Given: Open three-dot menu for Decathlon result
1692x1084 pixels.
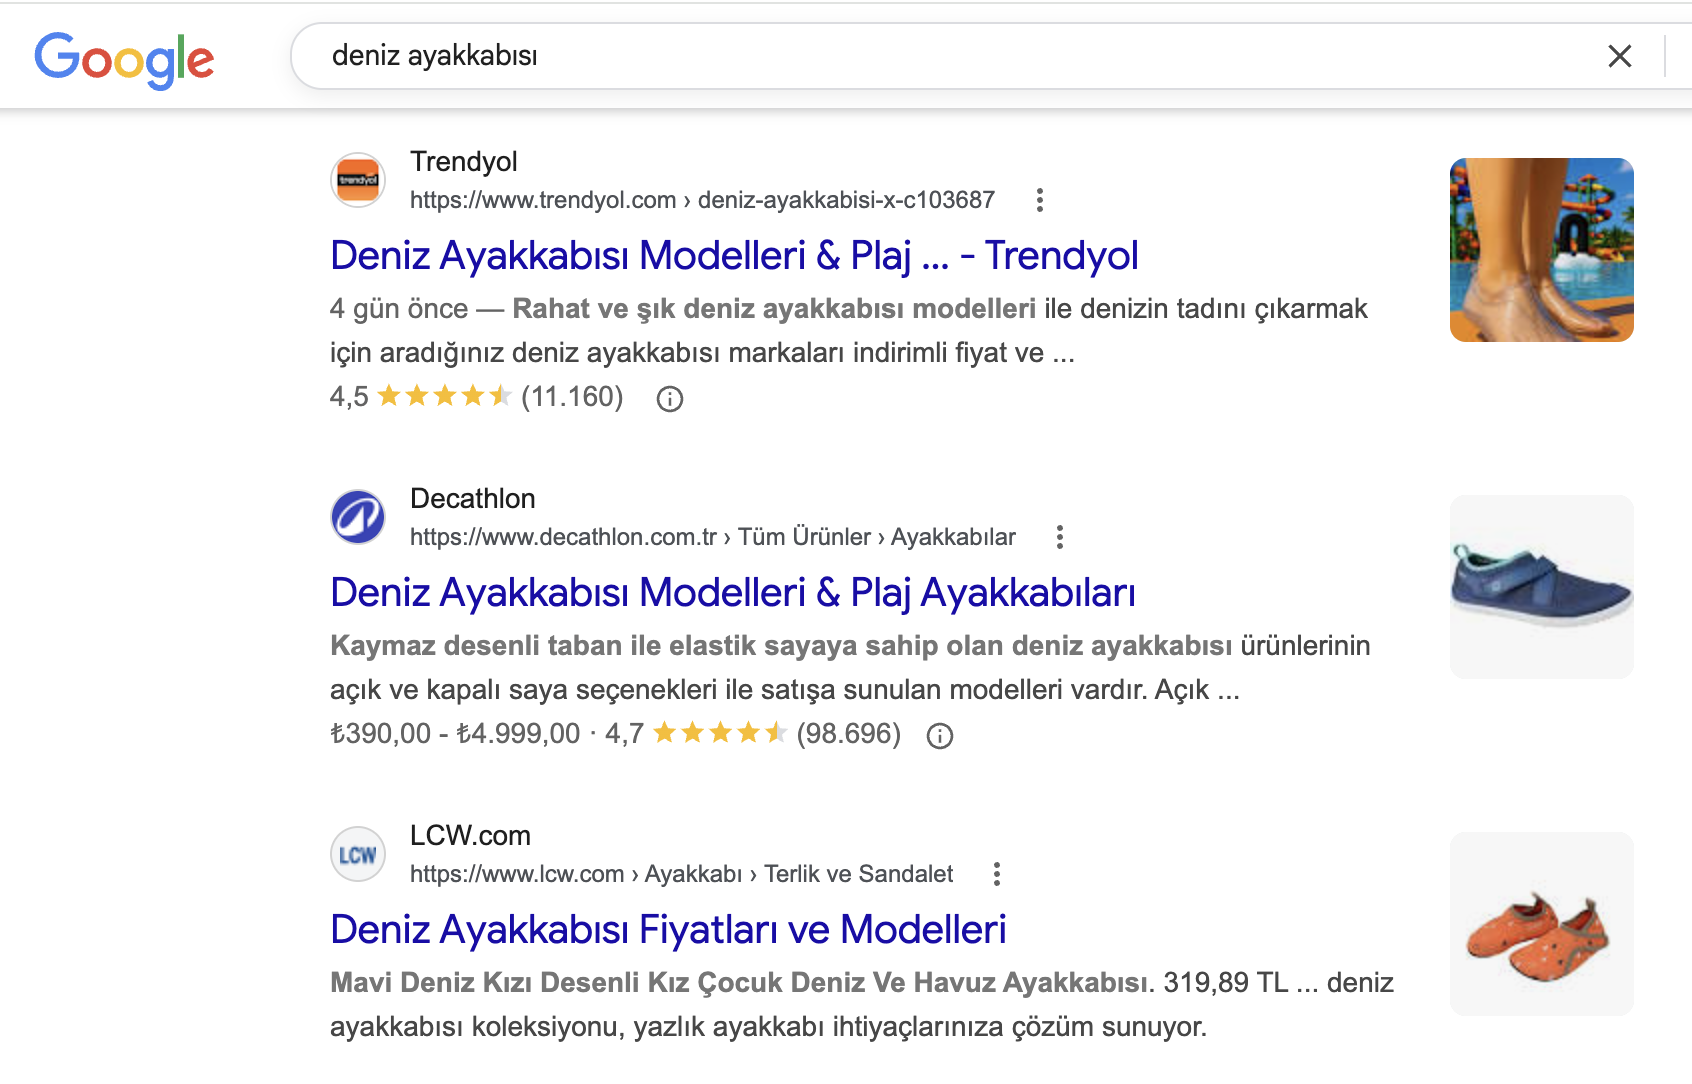Looking at the screenshot, I should (1060, 537).
